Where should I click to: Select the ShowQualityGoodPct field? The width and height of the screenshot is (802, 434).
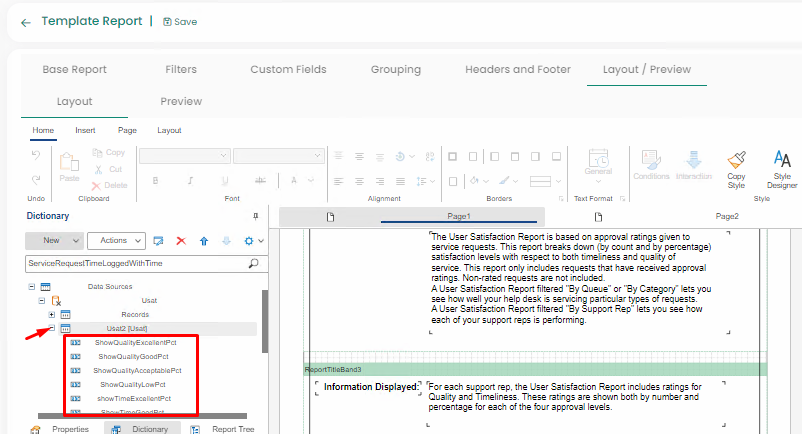coord(133,356)
